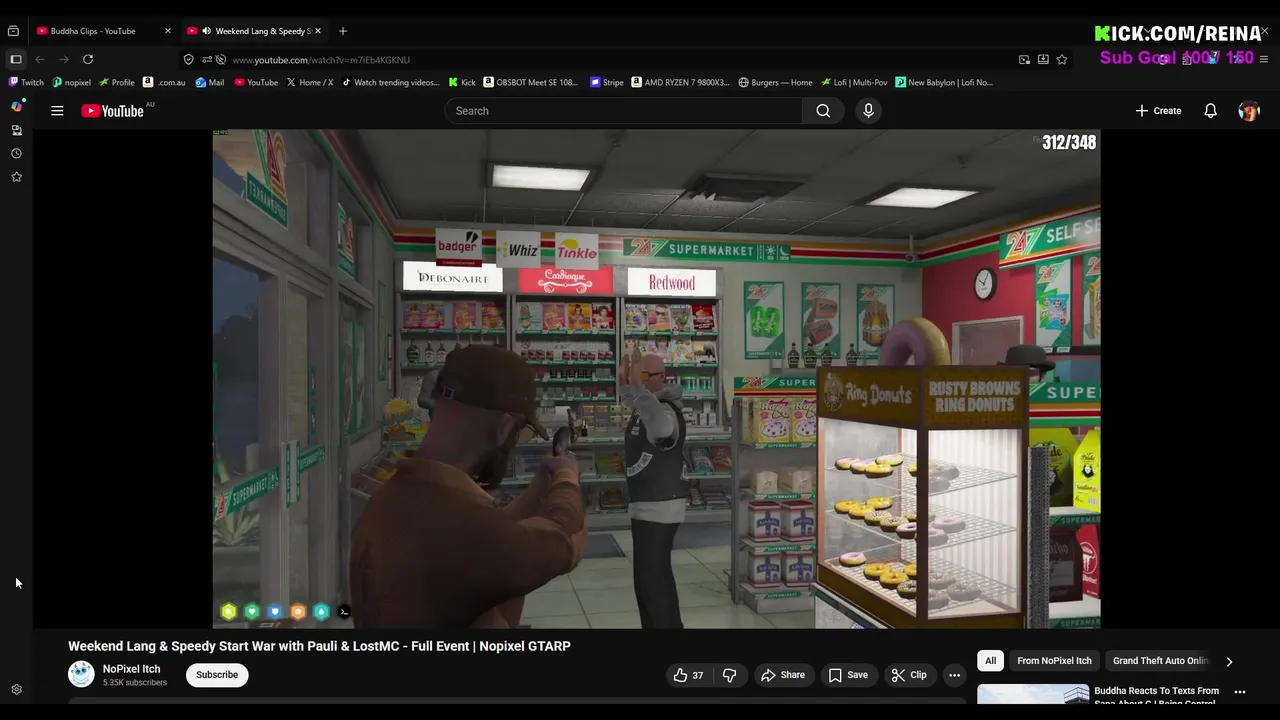The height and width of the screenshot is (720, 1280).
Task: Go forward in browser history
Action: tap(63, 60)
